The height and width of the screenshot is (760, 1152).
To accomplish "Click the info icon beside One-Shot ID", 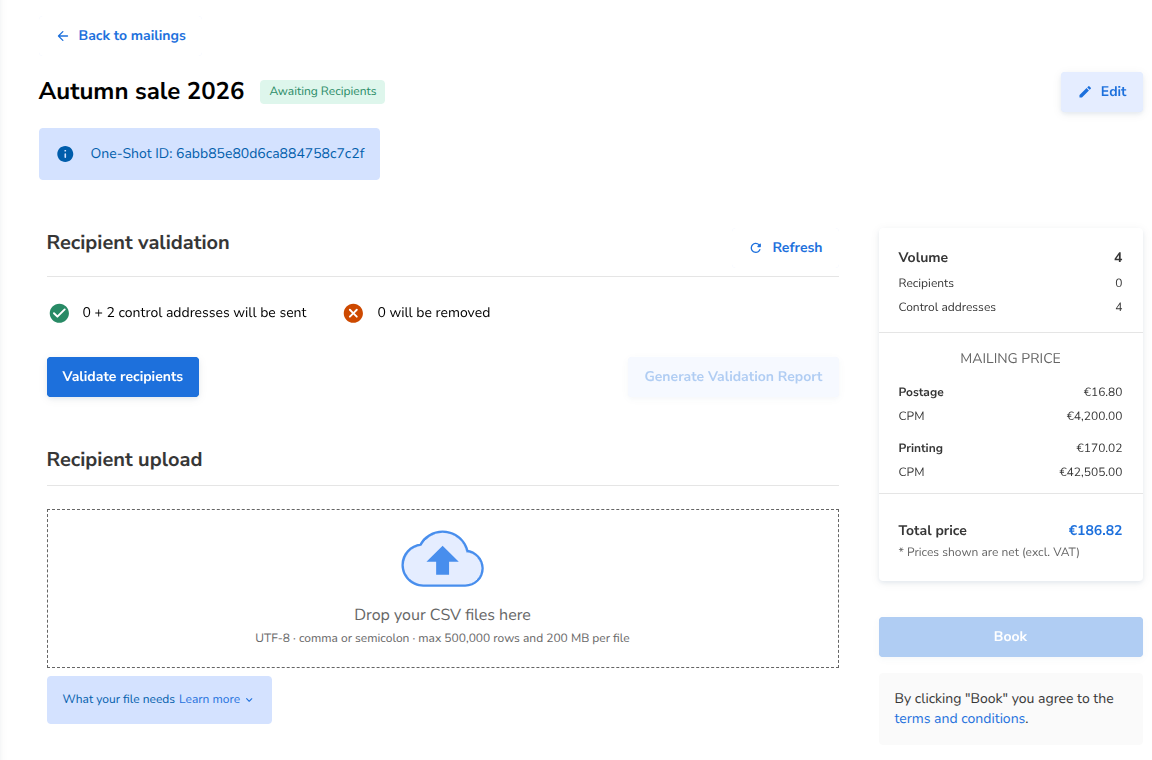I will point(65,154).
